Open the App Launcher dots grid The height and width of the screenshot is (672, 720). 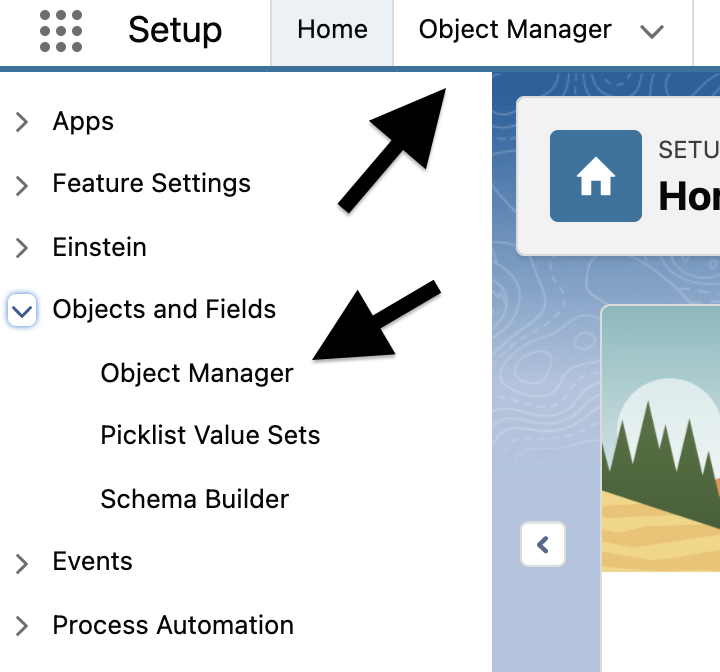(61, 31)
